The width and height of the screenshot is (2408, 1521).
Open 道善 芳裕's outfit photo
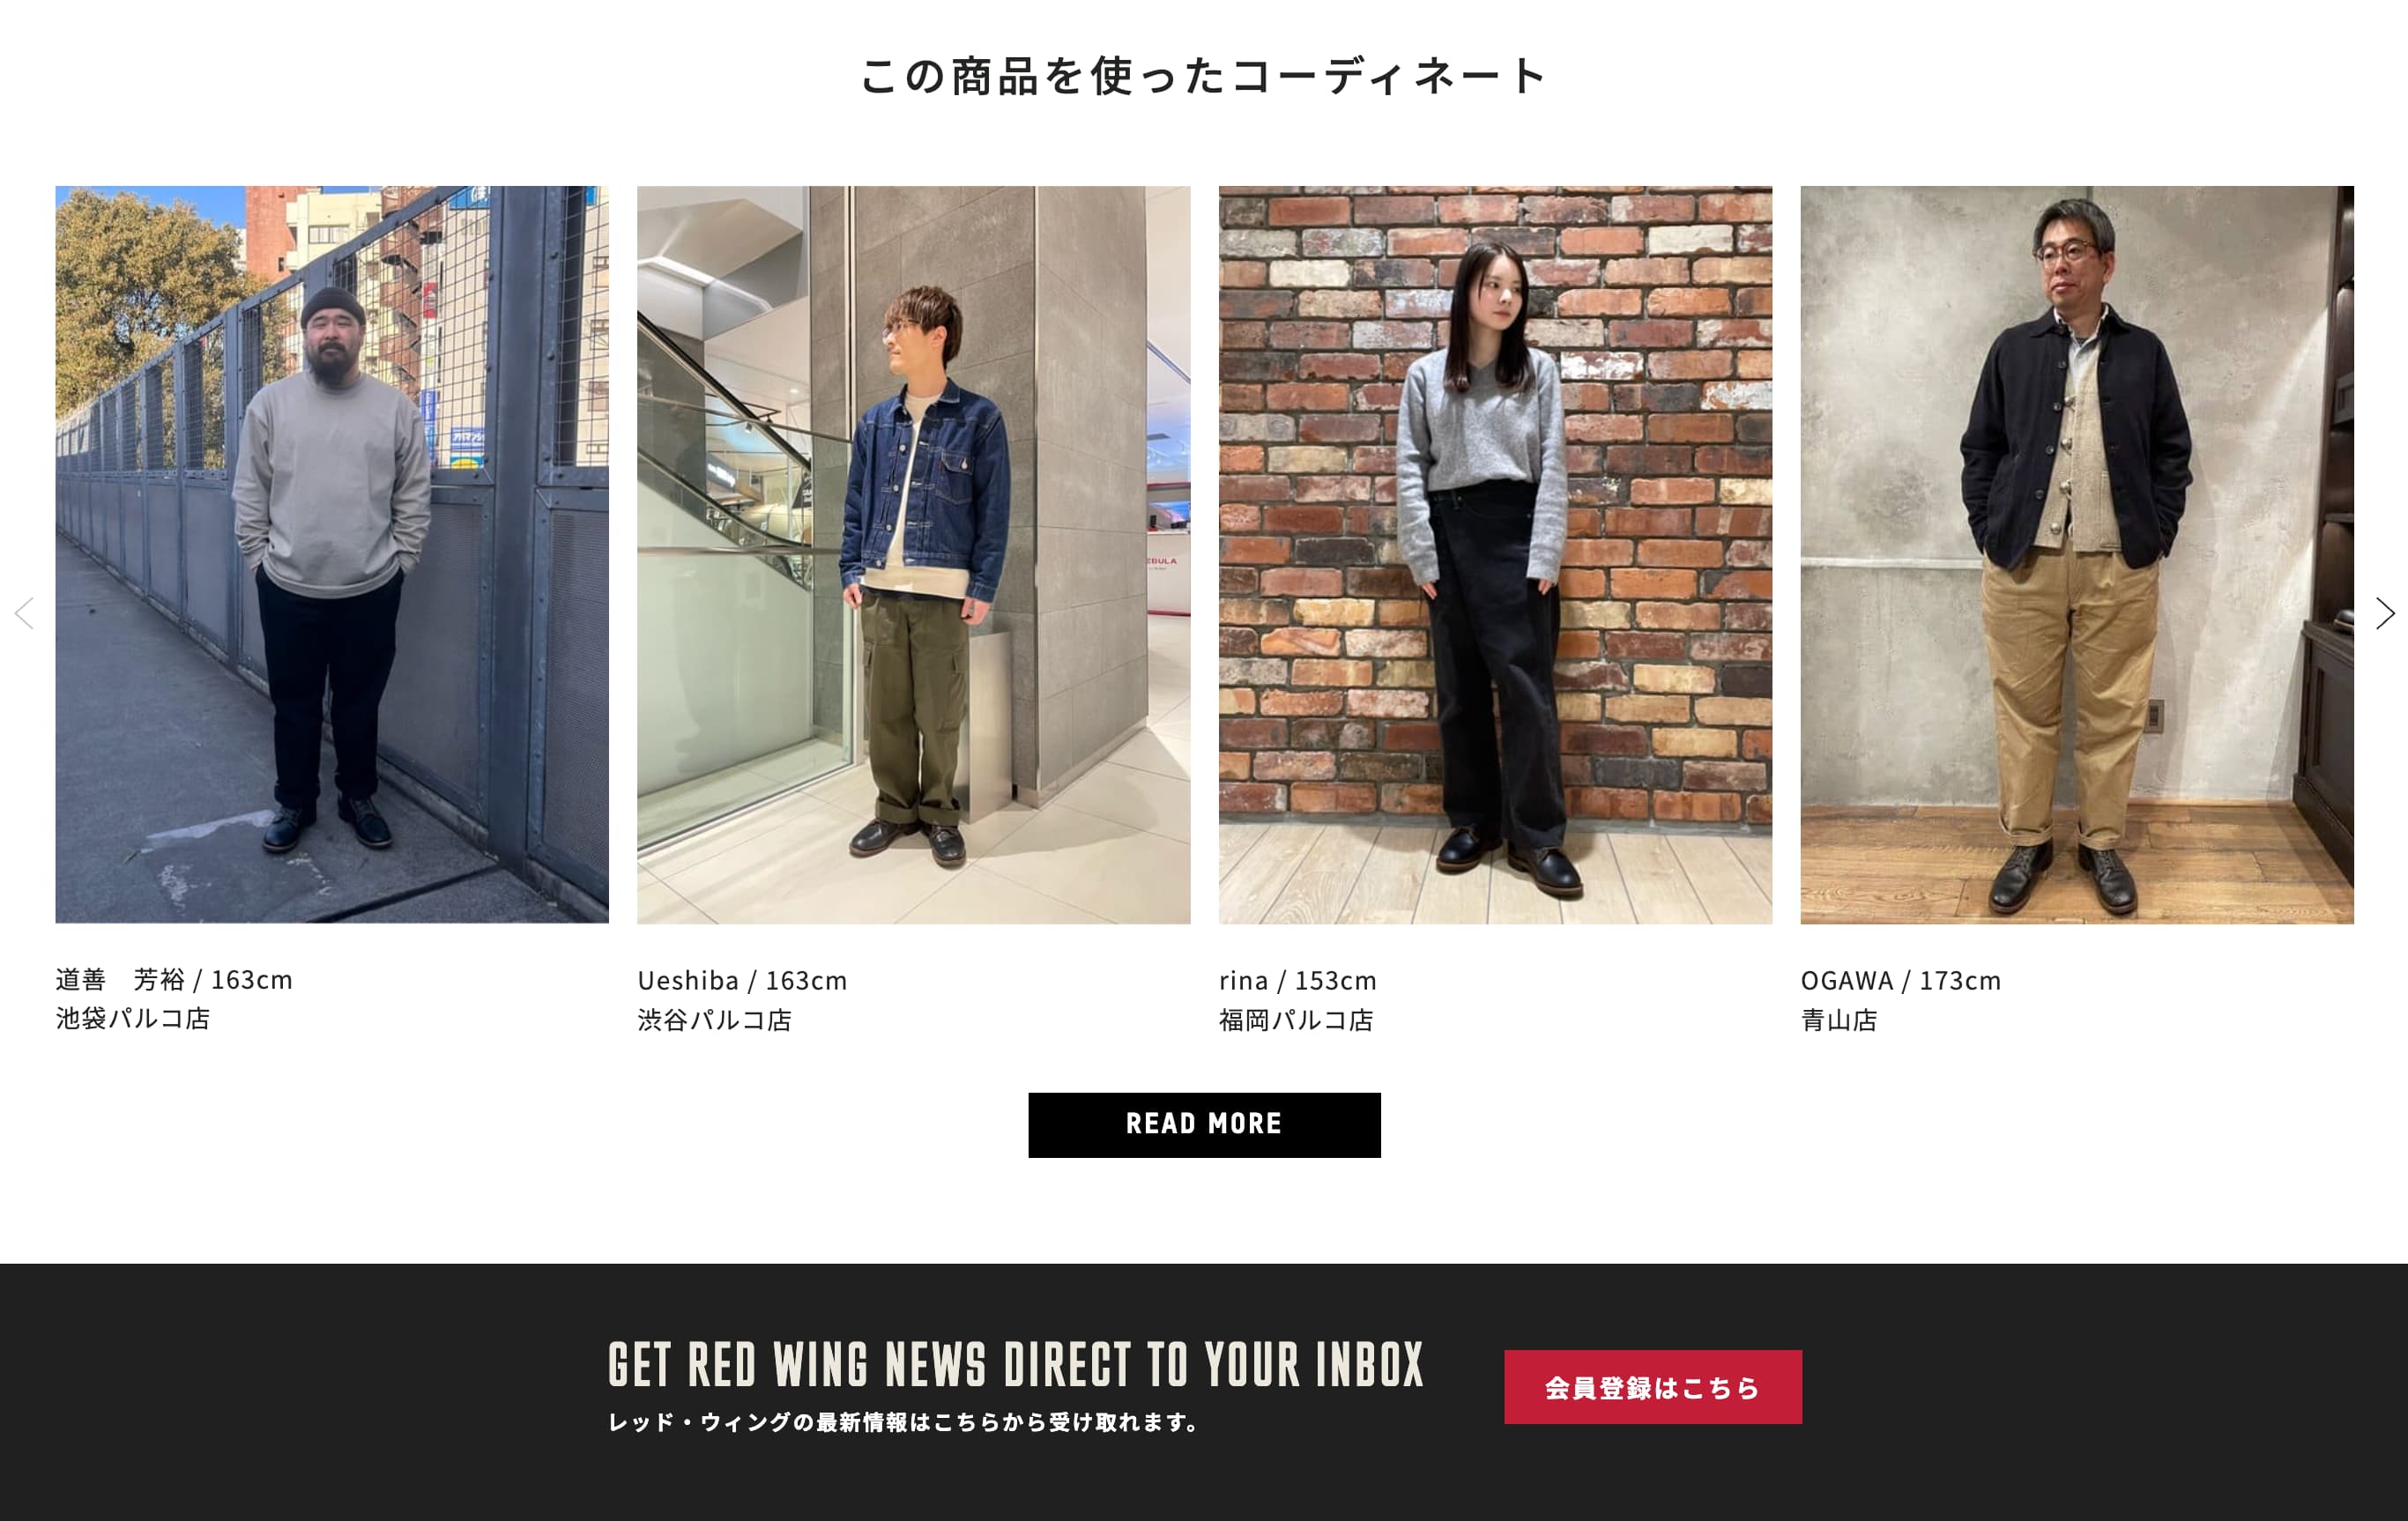(332, 554)
